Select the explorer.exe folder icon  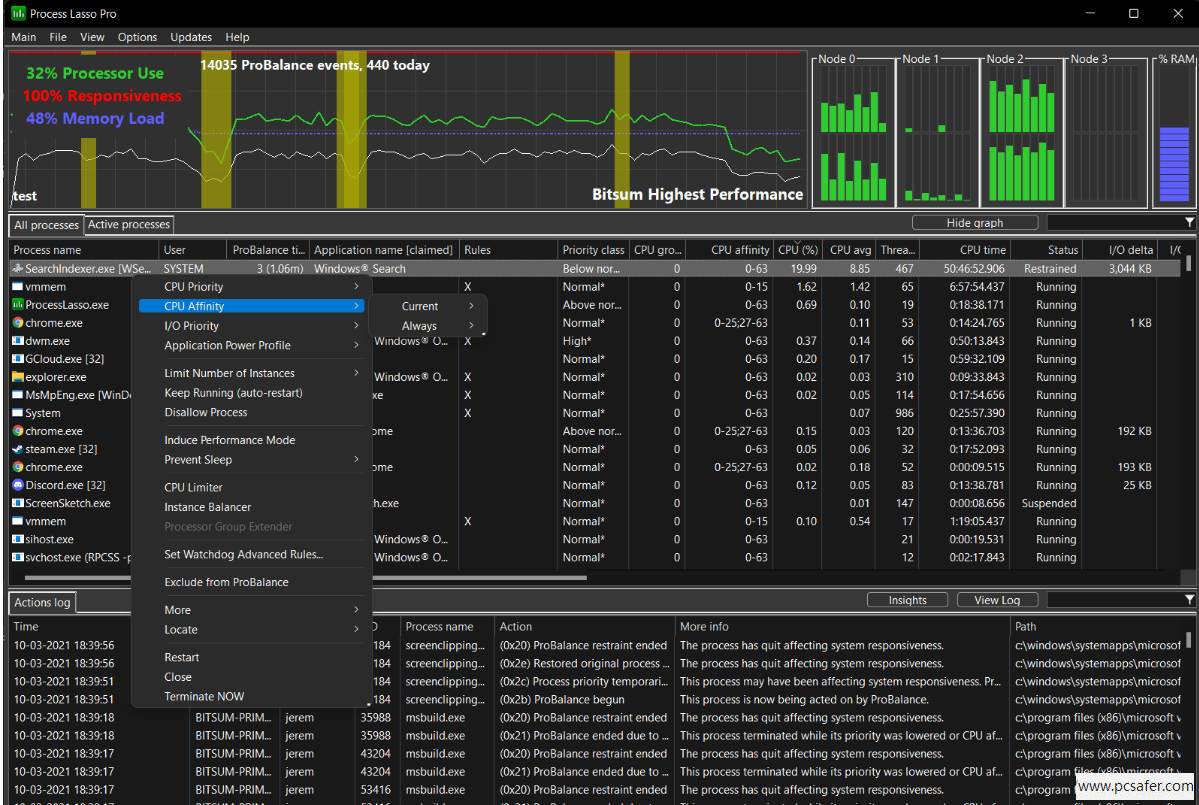tap(17, 377)
